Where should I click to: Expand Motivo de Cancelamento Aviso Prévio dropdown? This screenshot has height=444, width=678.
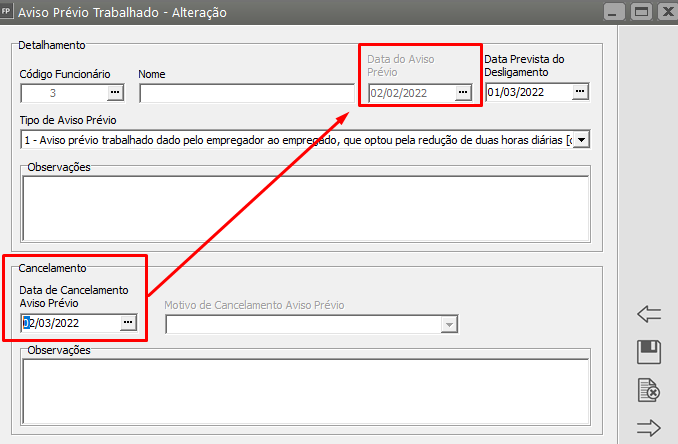point(449,324)
